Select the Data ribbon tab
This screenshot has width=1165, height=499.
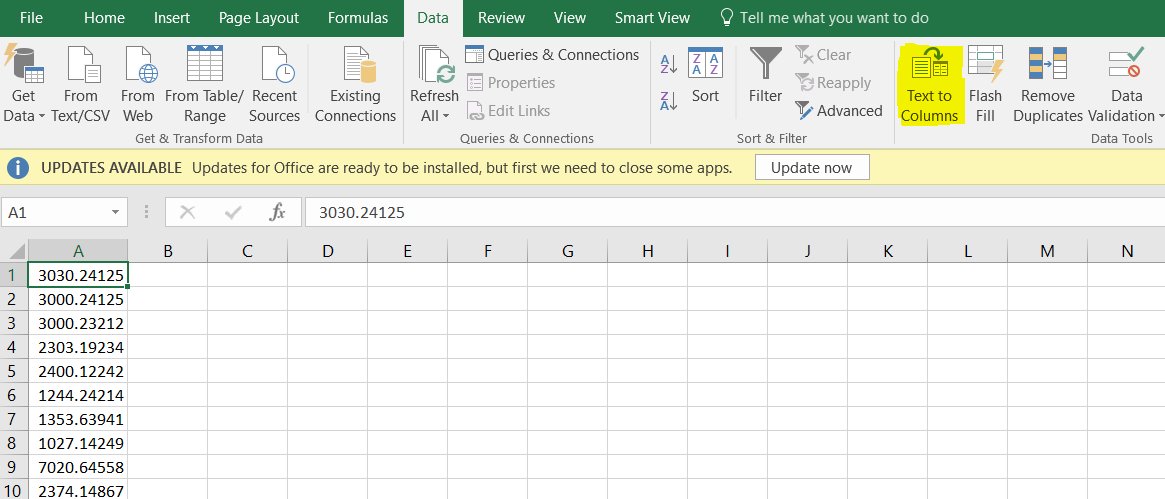pos(433,18)
